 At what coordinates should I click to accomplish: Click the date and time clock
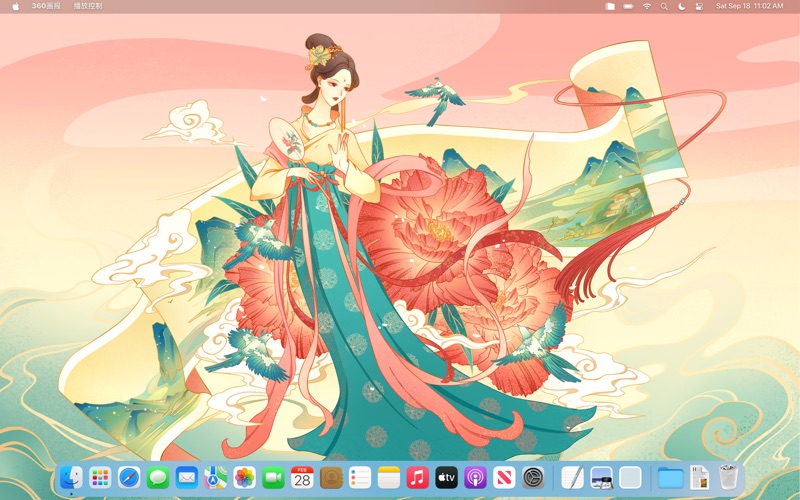749,6
